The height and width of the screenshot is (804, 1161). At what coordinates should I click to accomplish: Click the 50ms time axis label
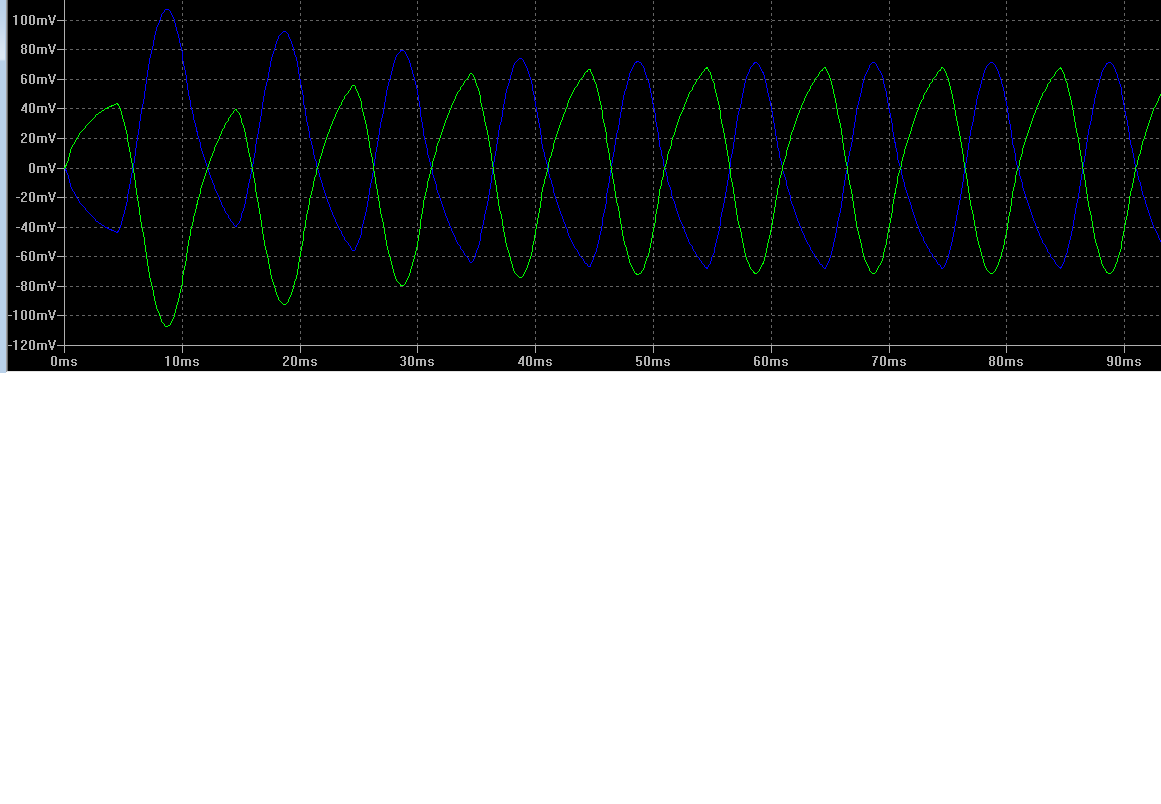[x=653, y=361]
